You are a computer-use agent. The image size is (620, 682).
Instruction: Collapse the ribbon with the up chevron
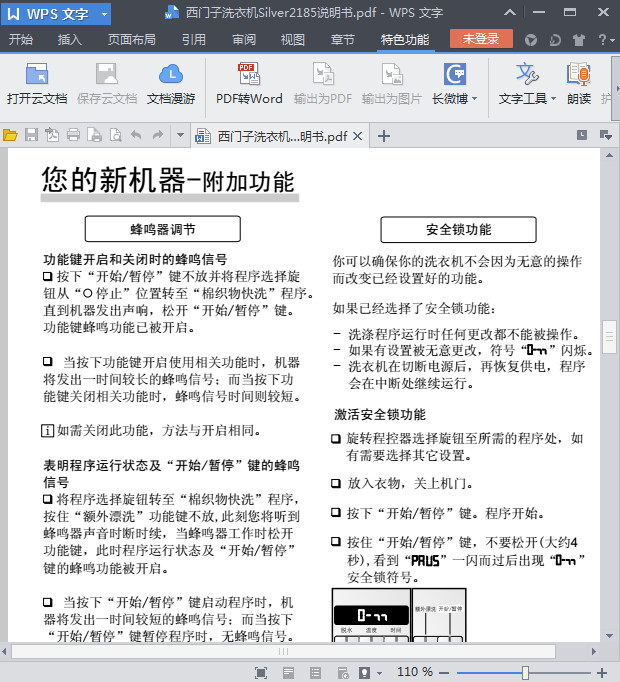pos(510,13)
